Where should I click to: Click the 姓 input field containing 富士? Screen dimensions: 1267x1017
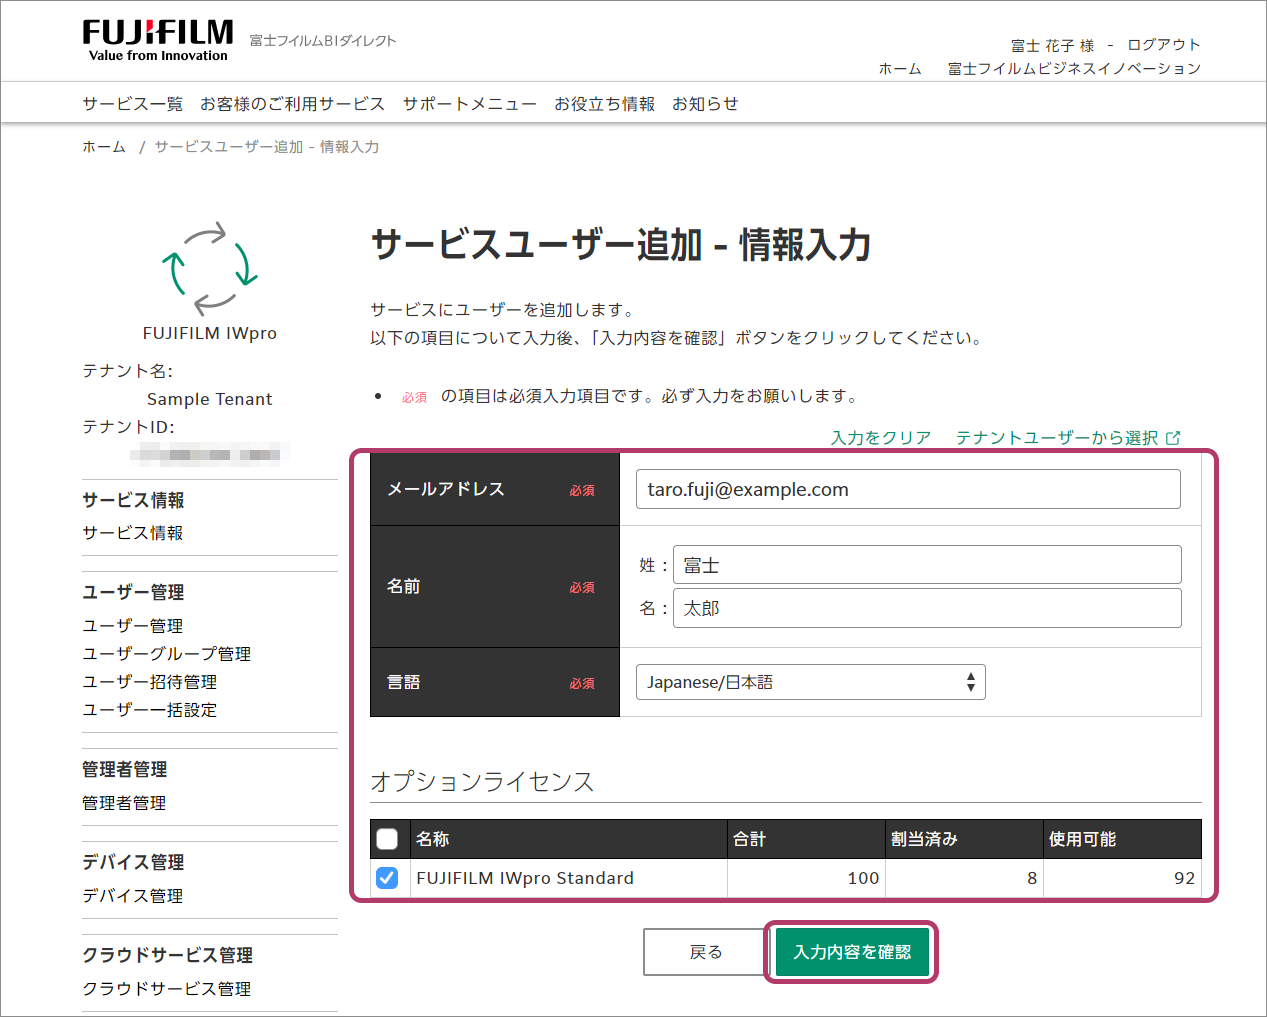927,565
